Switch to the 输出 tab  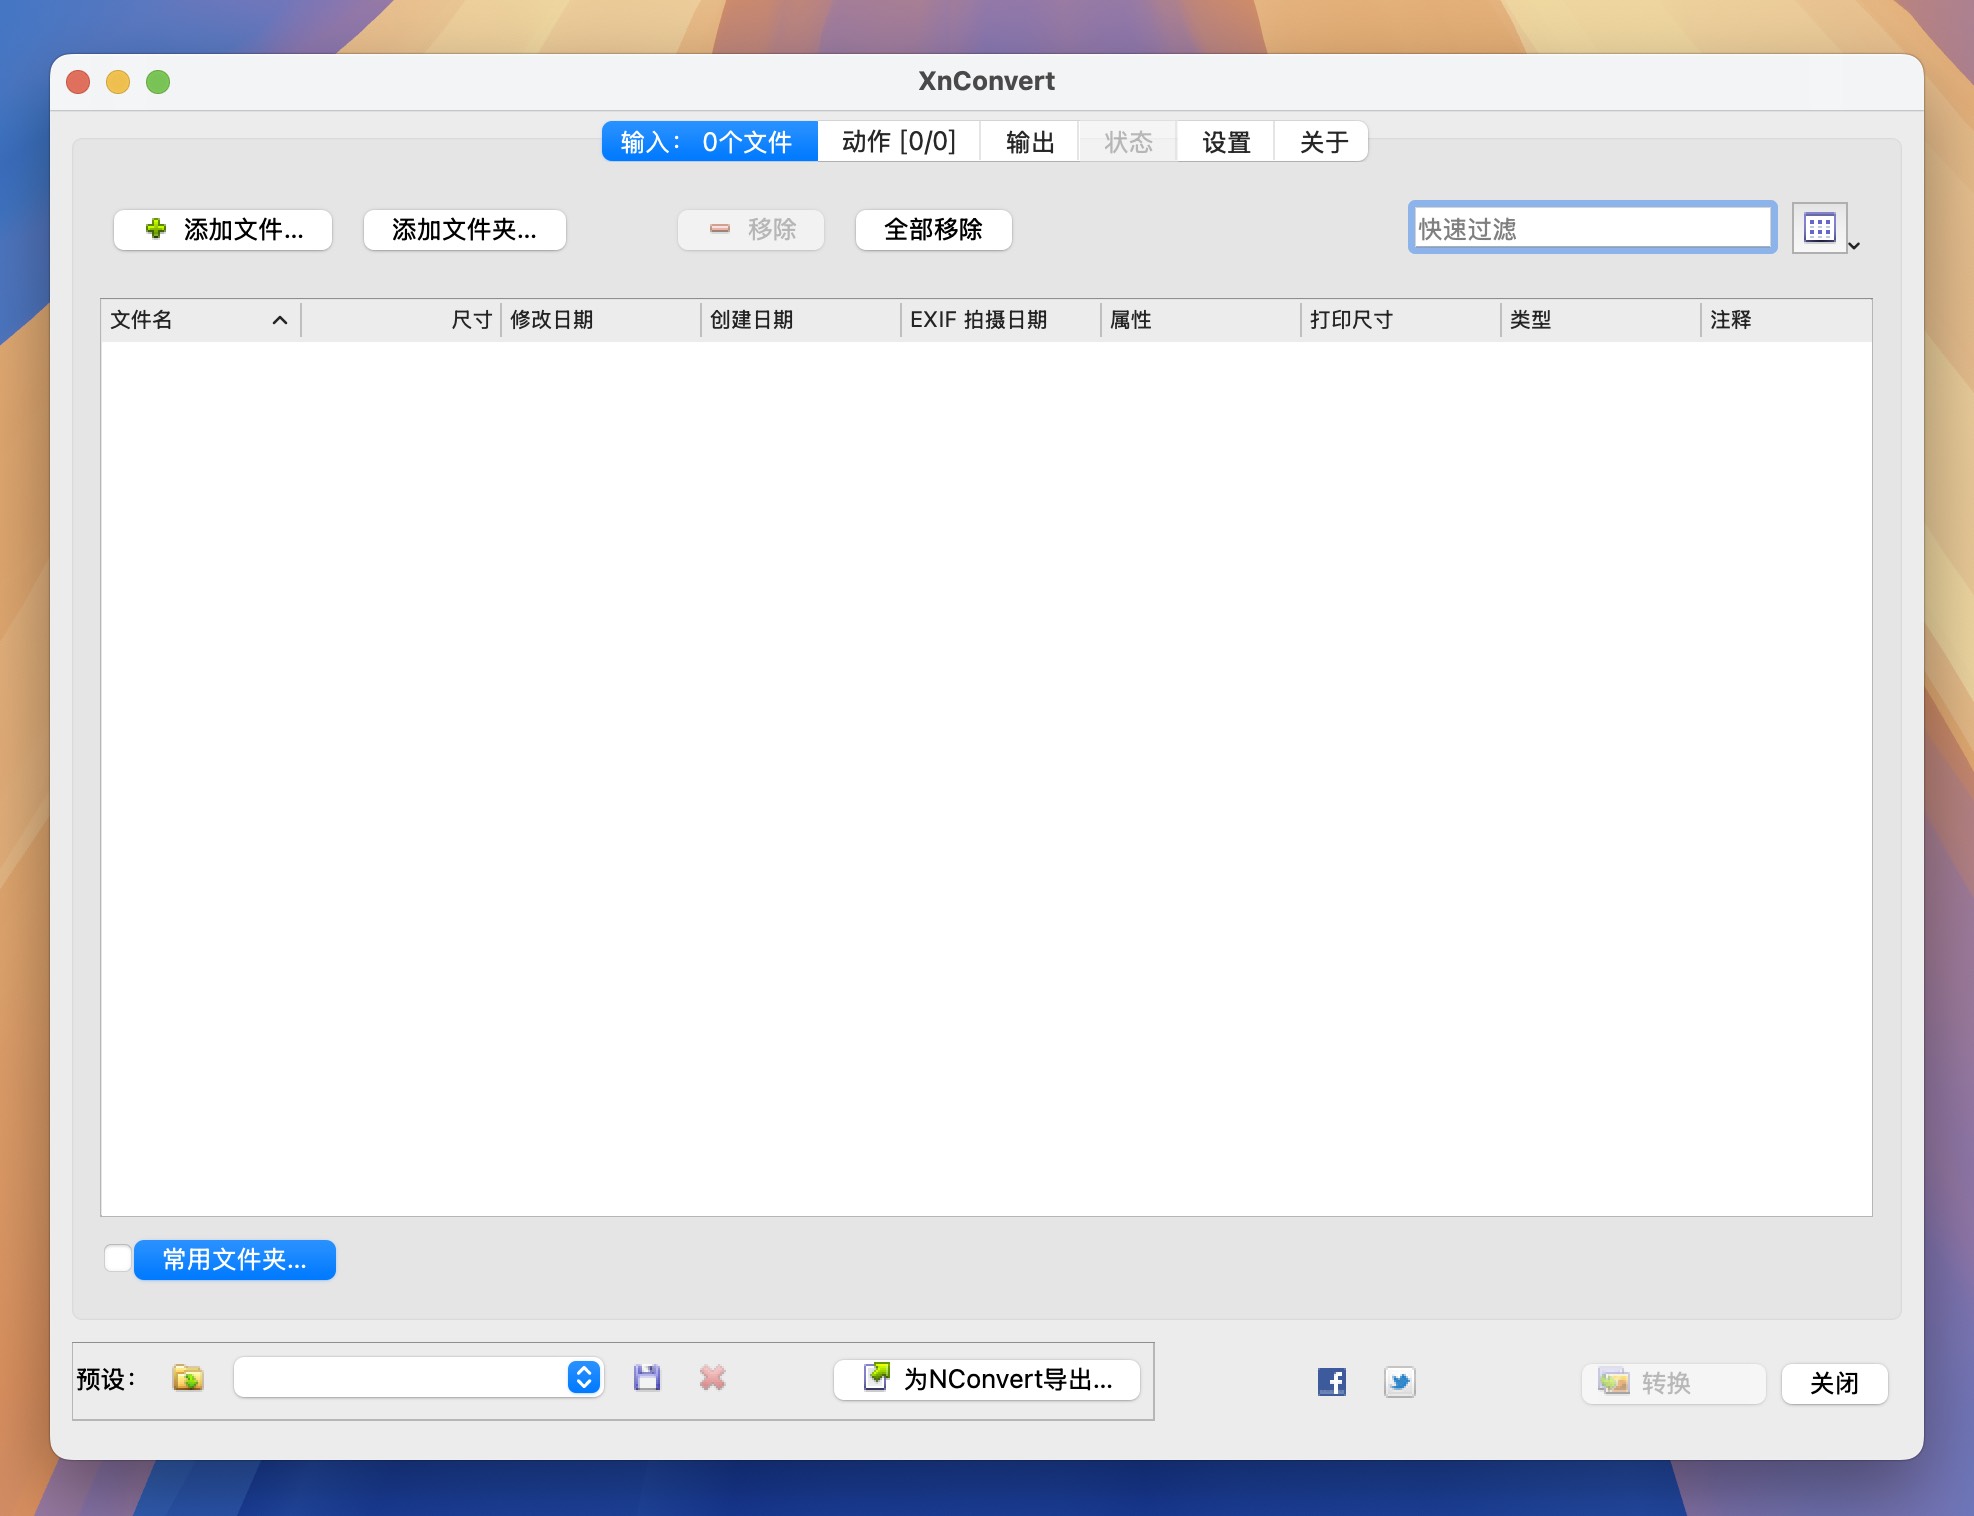1033,140
